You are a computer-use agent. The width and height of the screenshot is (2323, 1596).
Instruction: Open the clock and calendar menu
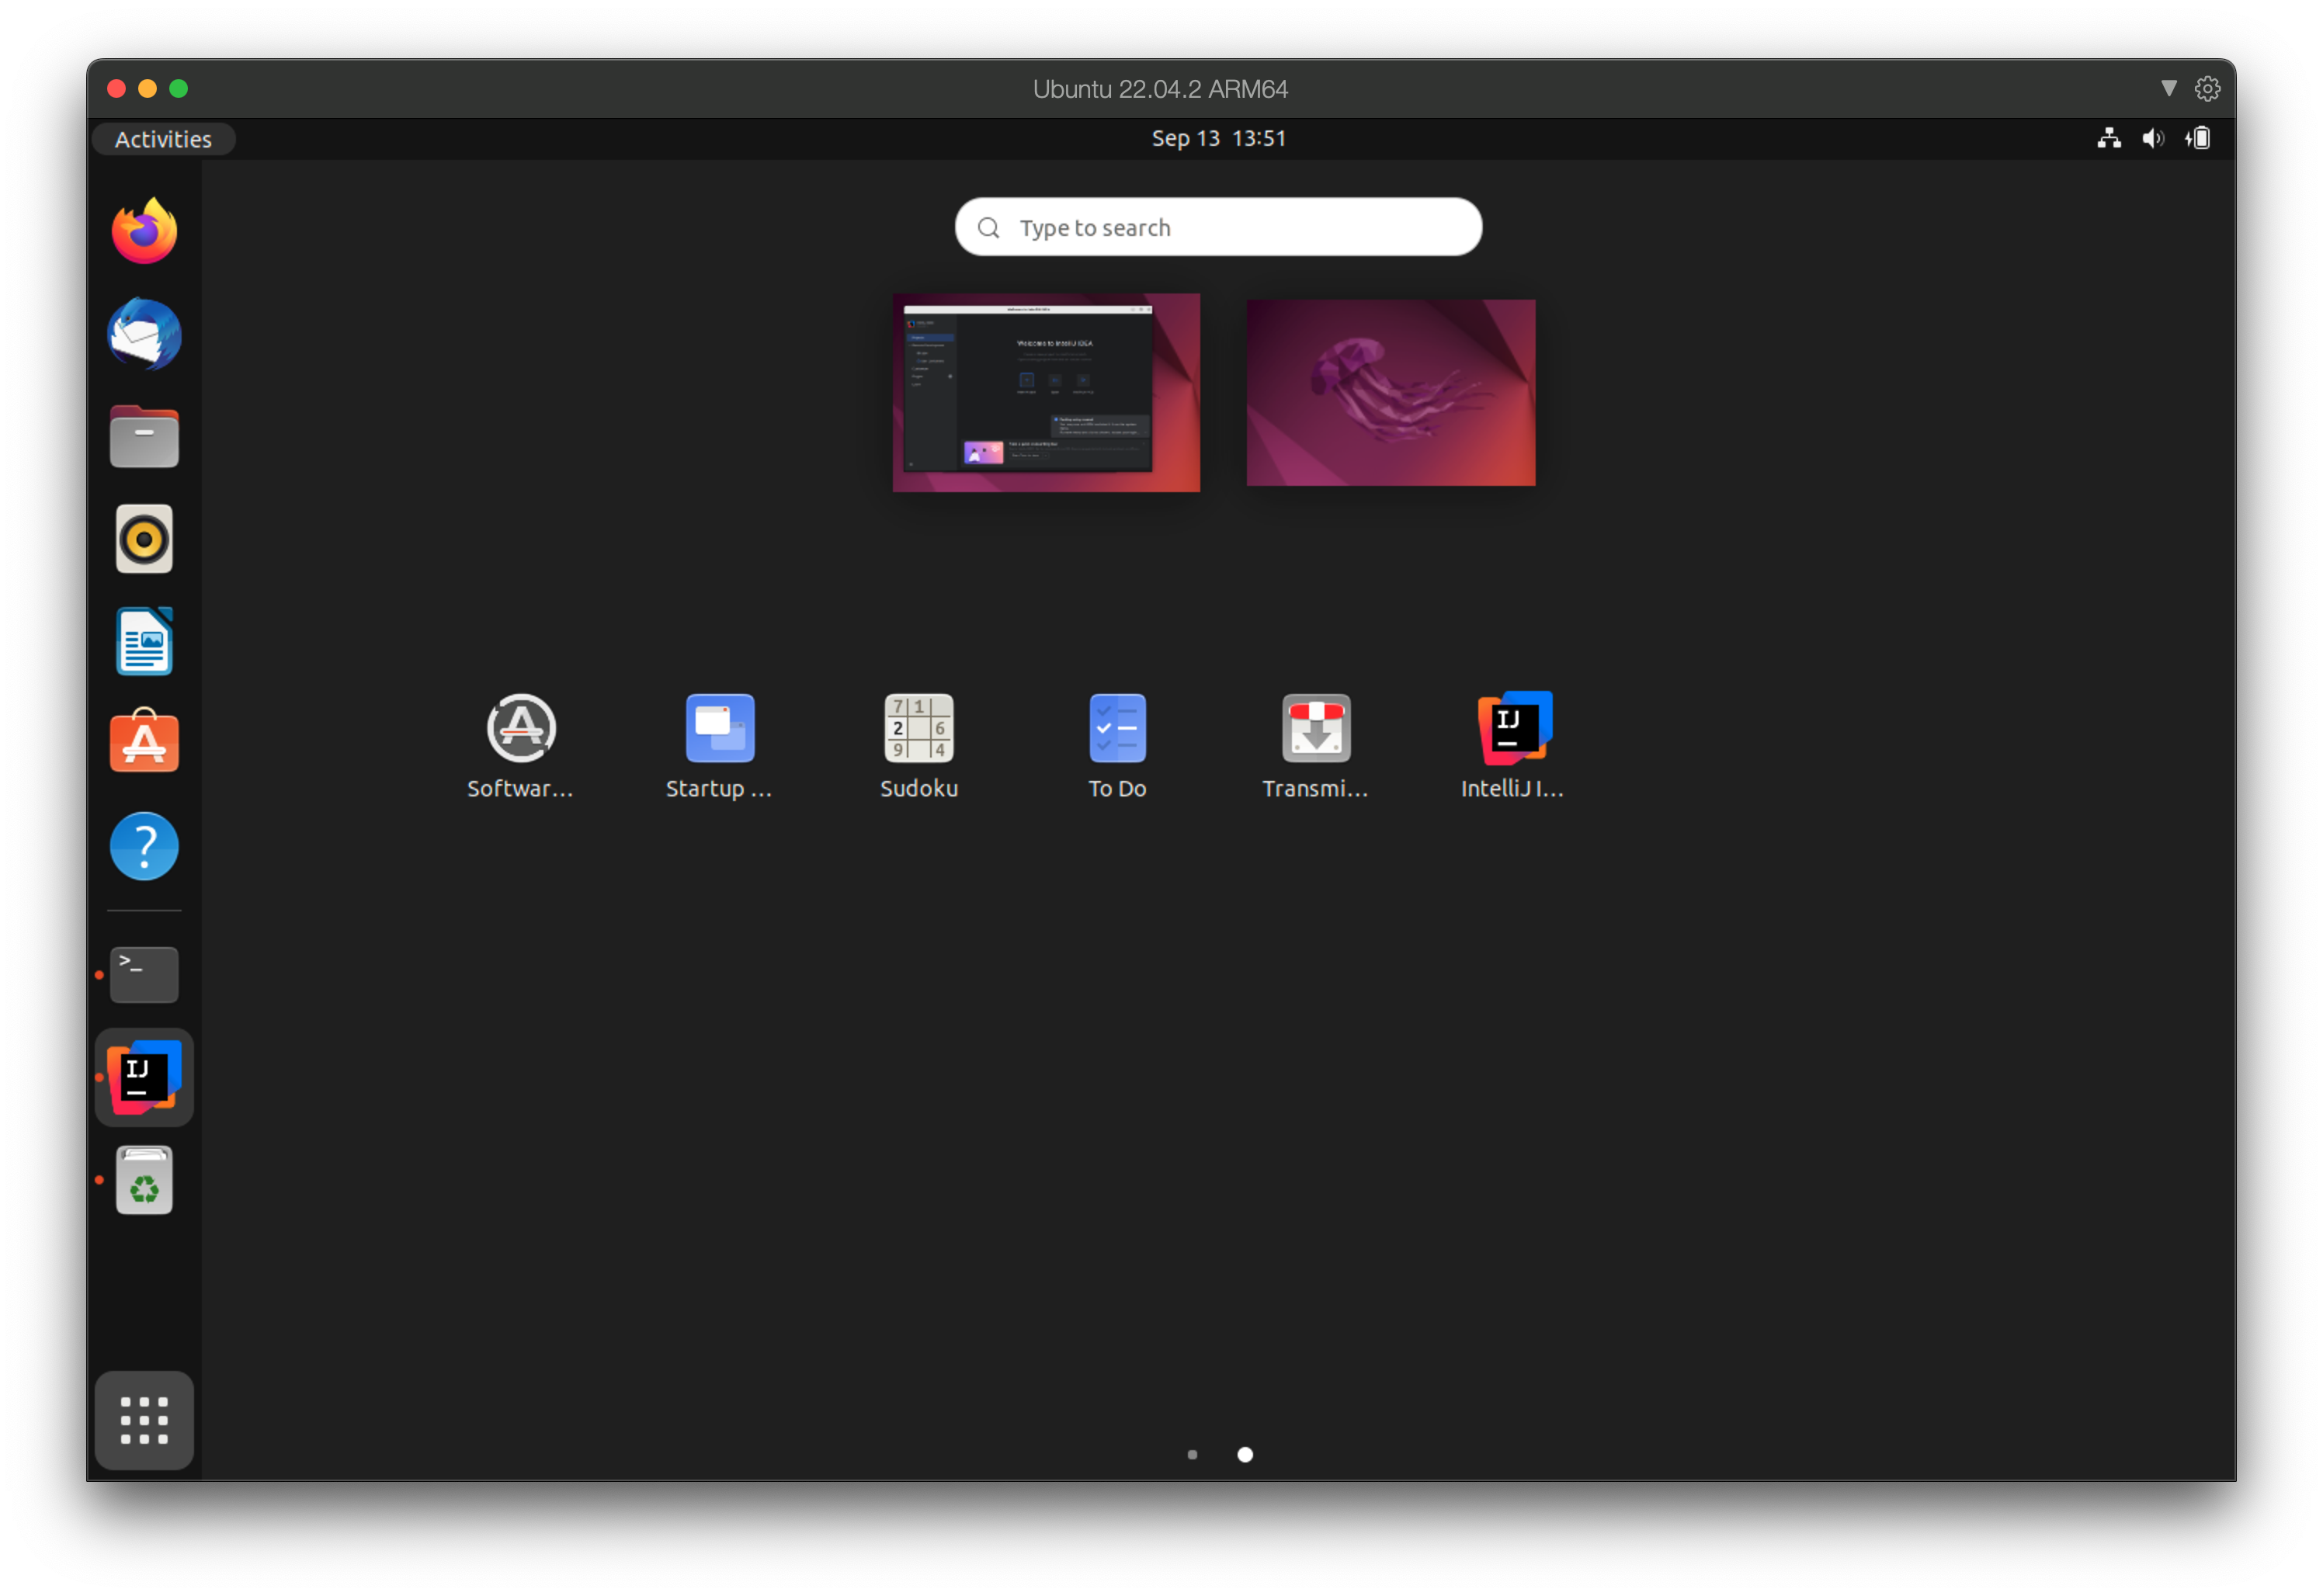pos(1218,138)
